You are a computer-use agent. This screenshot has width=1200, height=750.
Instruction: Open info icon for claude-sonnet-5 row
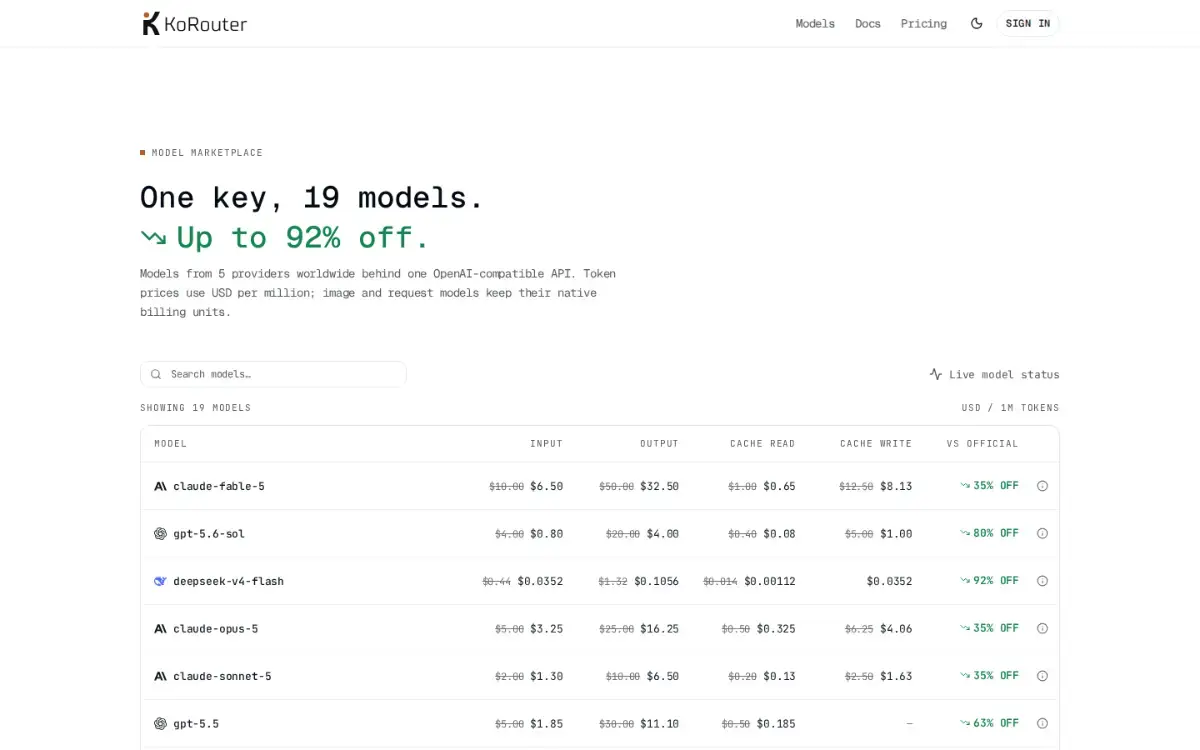[1042, 676]
